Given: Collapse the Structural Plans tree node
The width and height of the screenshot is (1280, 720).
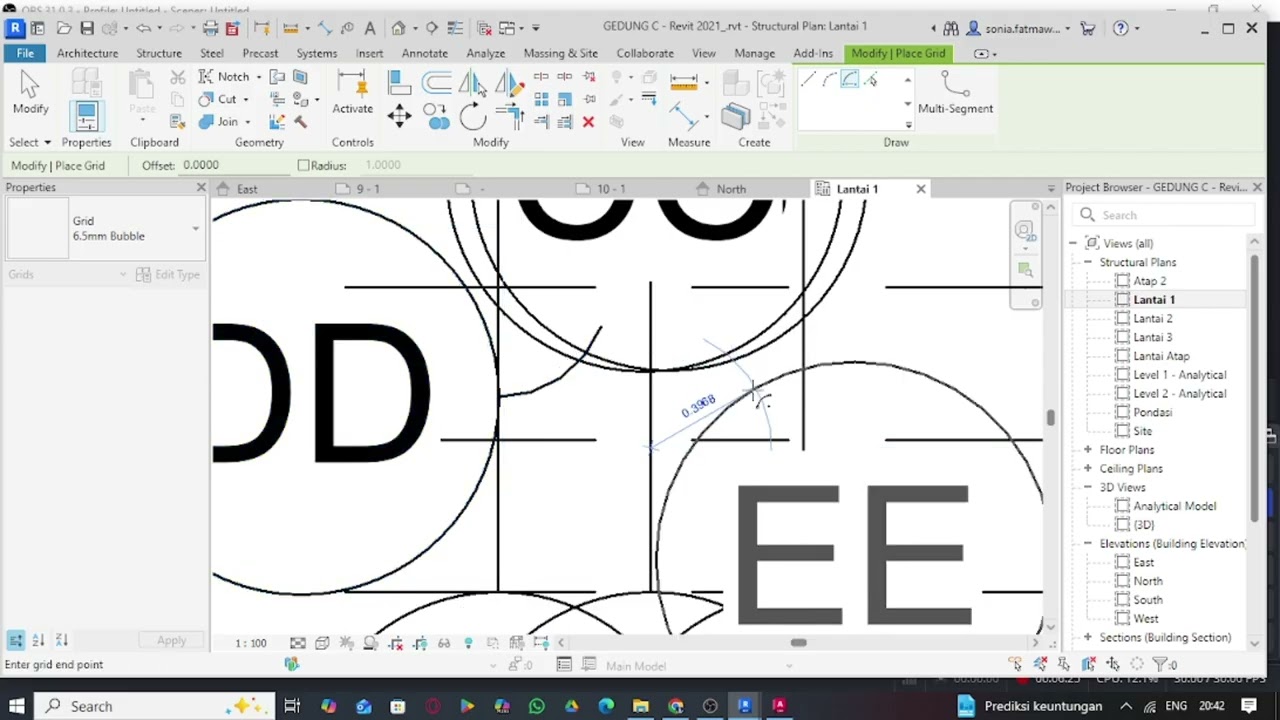Looking at the screenshot, I should point(1088,262).
